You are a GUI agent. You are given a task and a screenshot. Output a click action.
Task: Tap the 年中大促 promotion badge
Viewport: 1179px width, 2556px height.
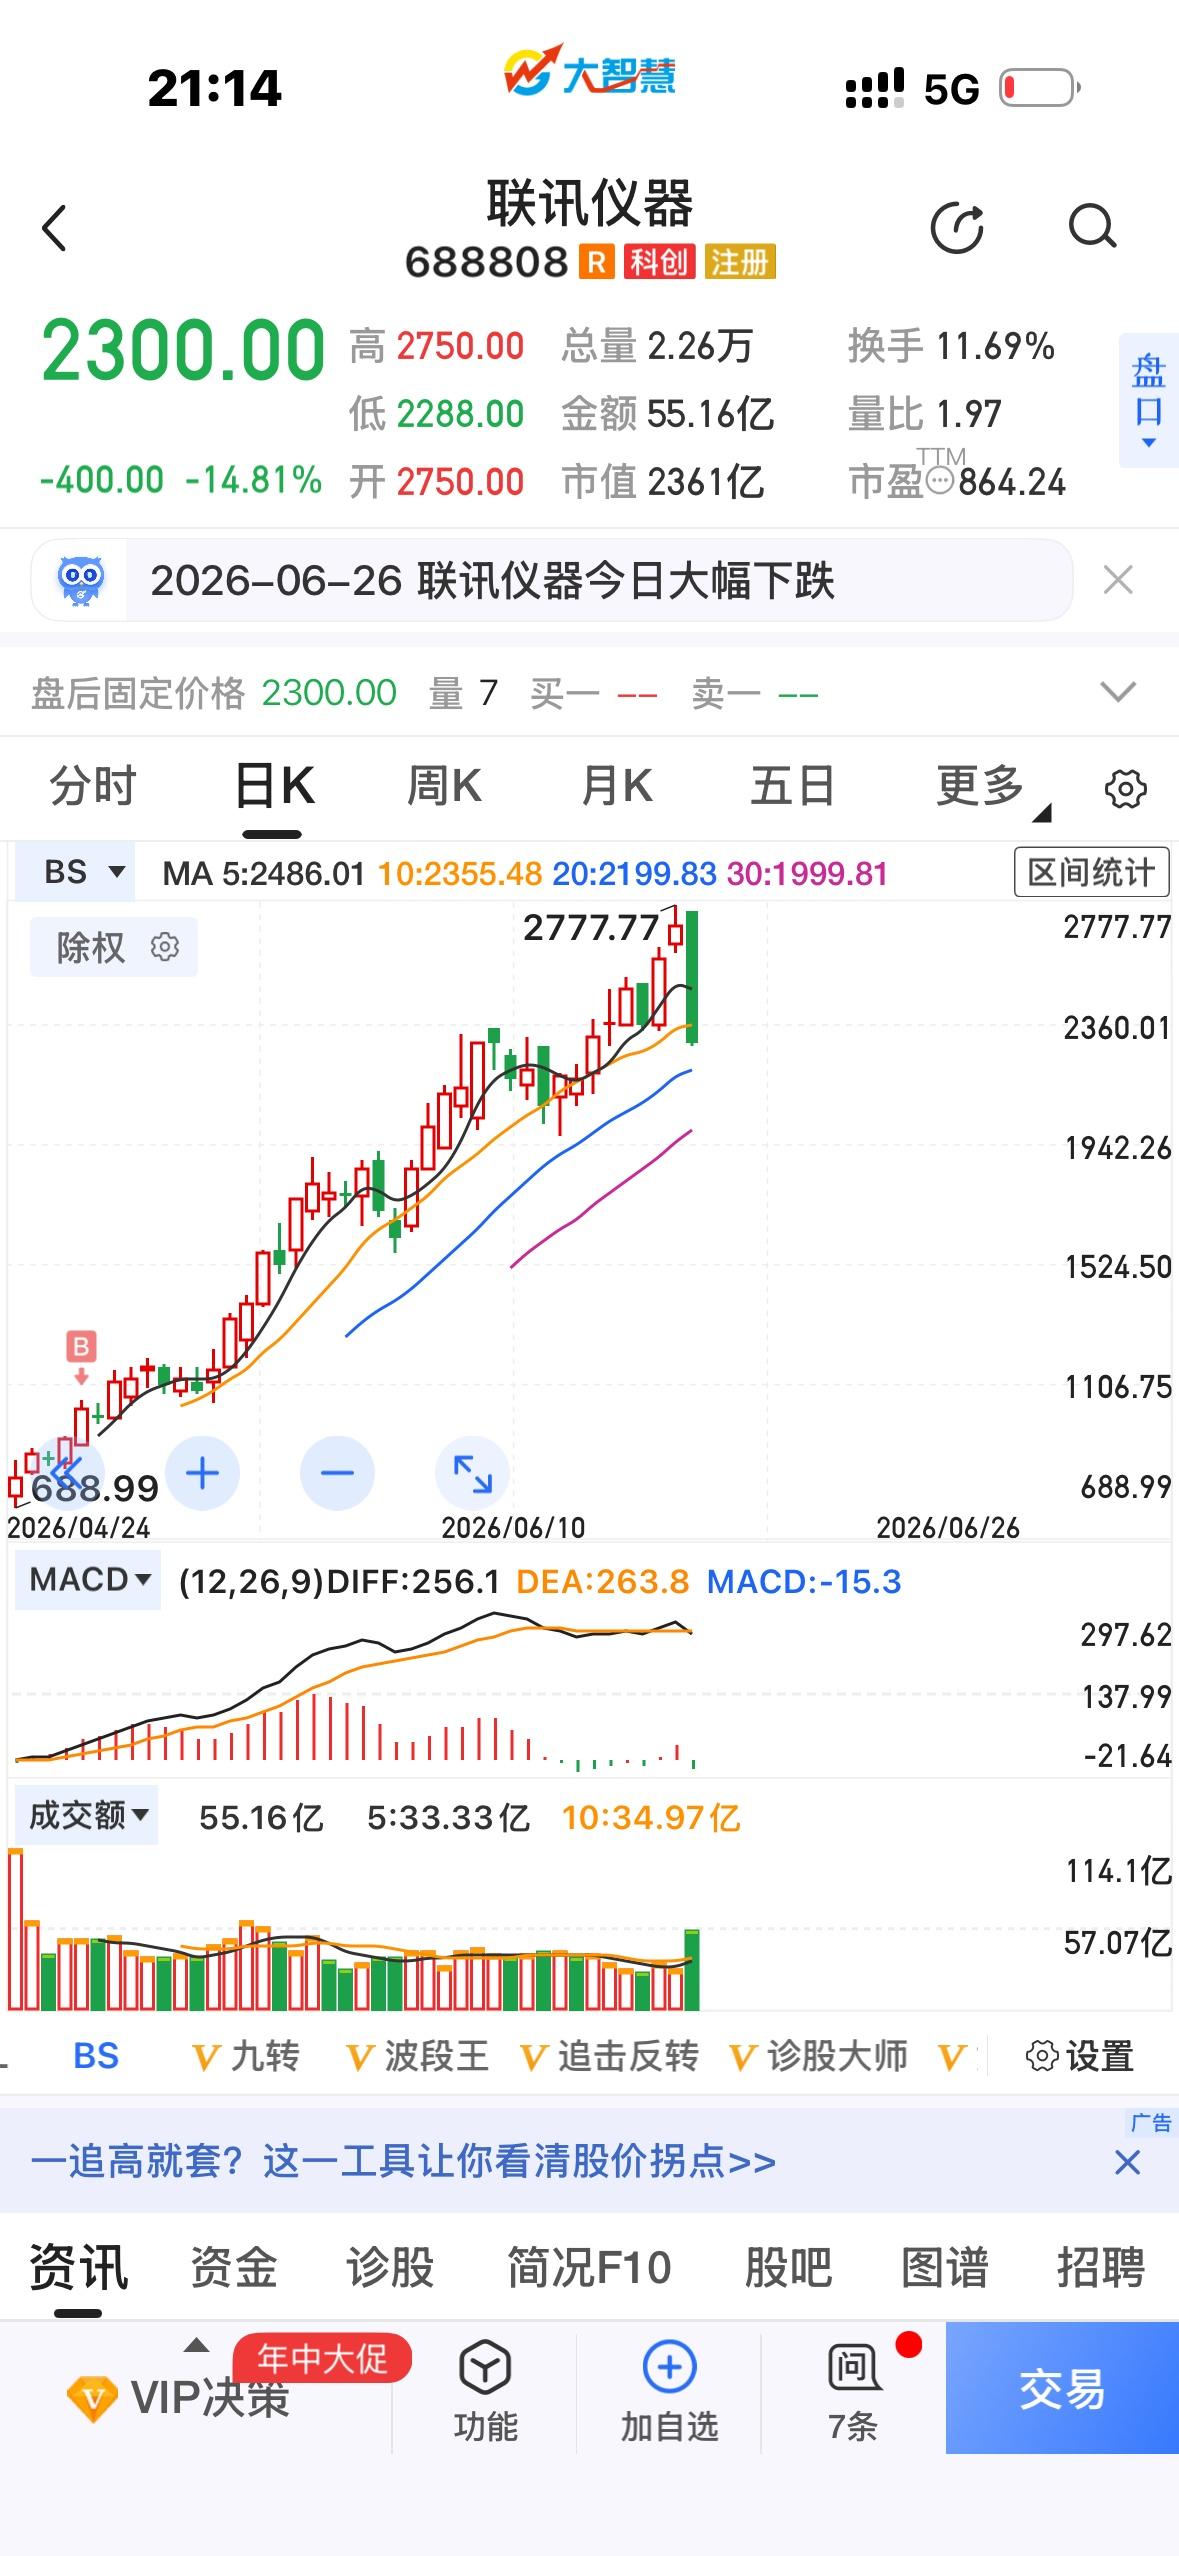(322, 2359)
